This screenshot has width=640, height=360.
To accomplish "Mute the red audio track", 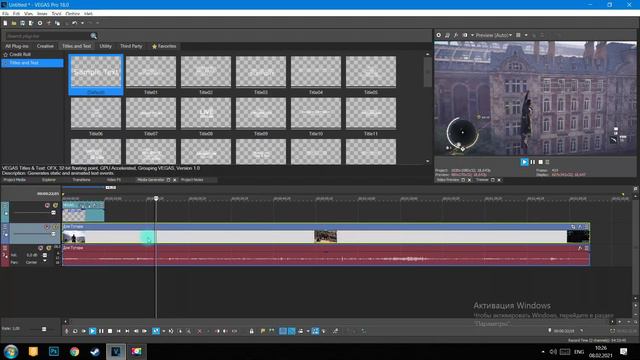I will tap(40, 248).
